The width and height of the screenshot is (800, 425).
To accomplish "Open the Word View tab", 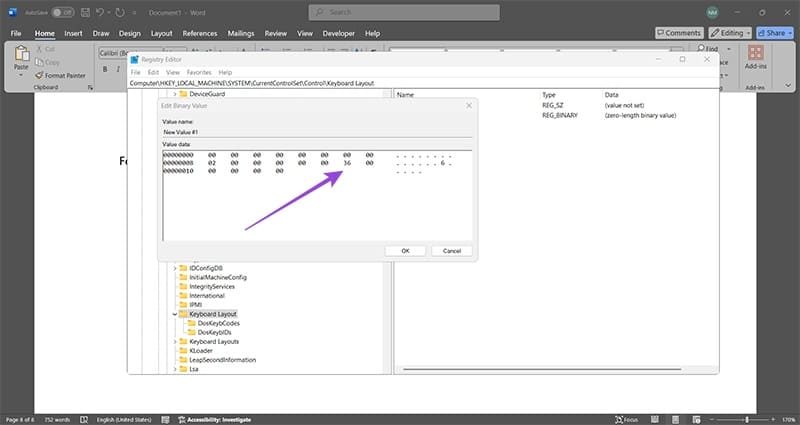I will click(x=305, y=33).
